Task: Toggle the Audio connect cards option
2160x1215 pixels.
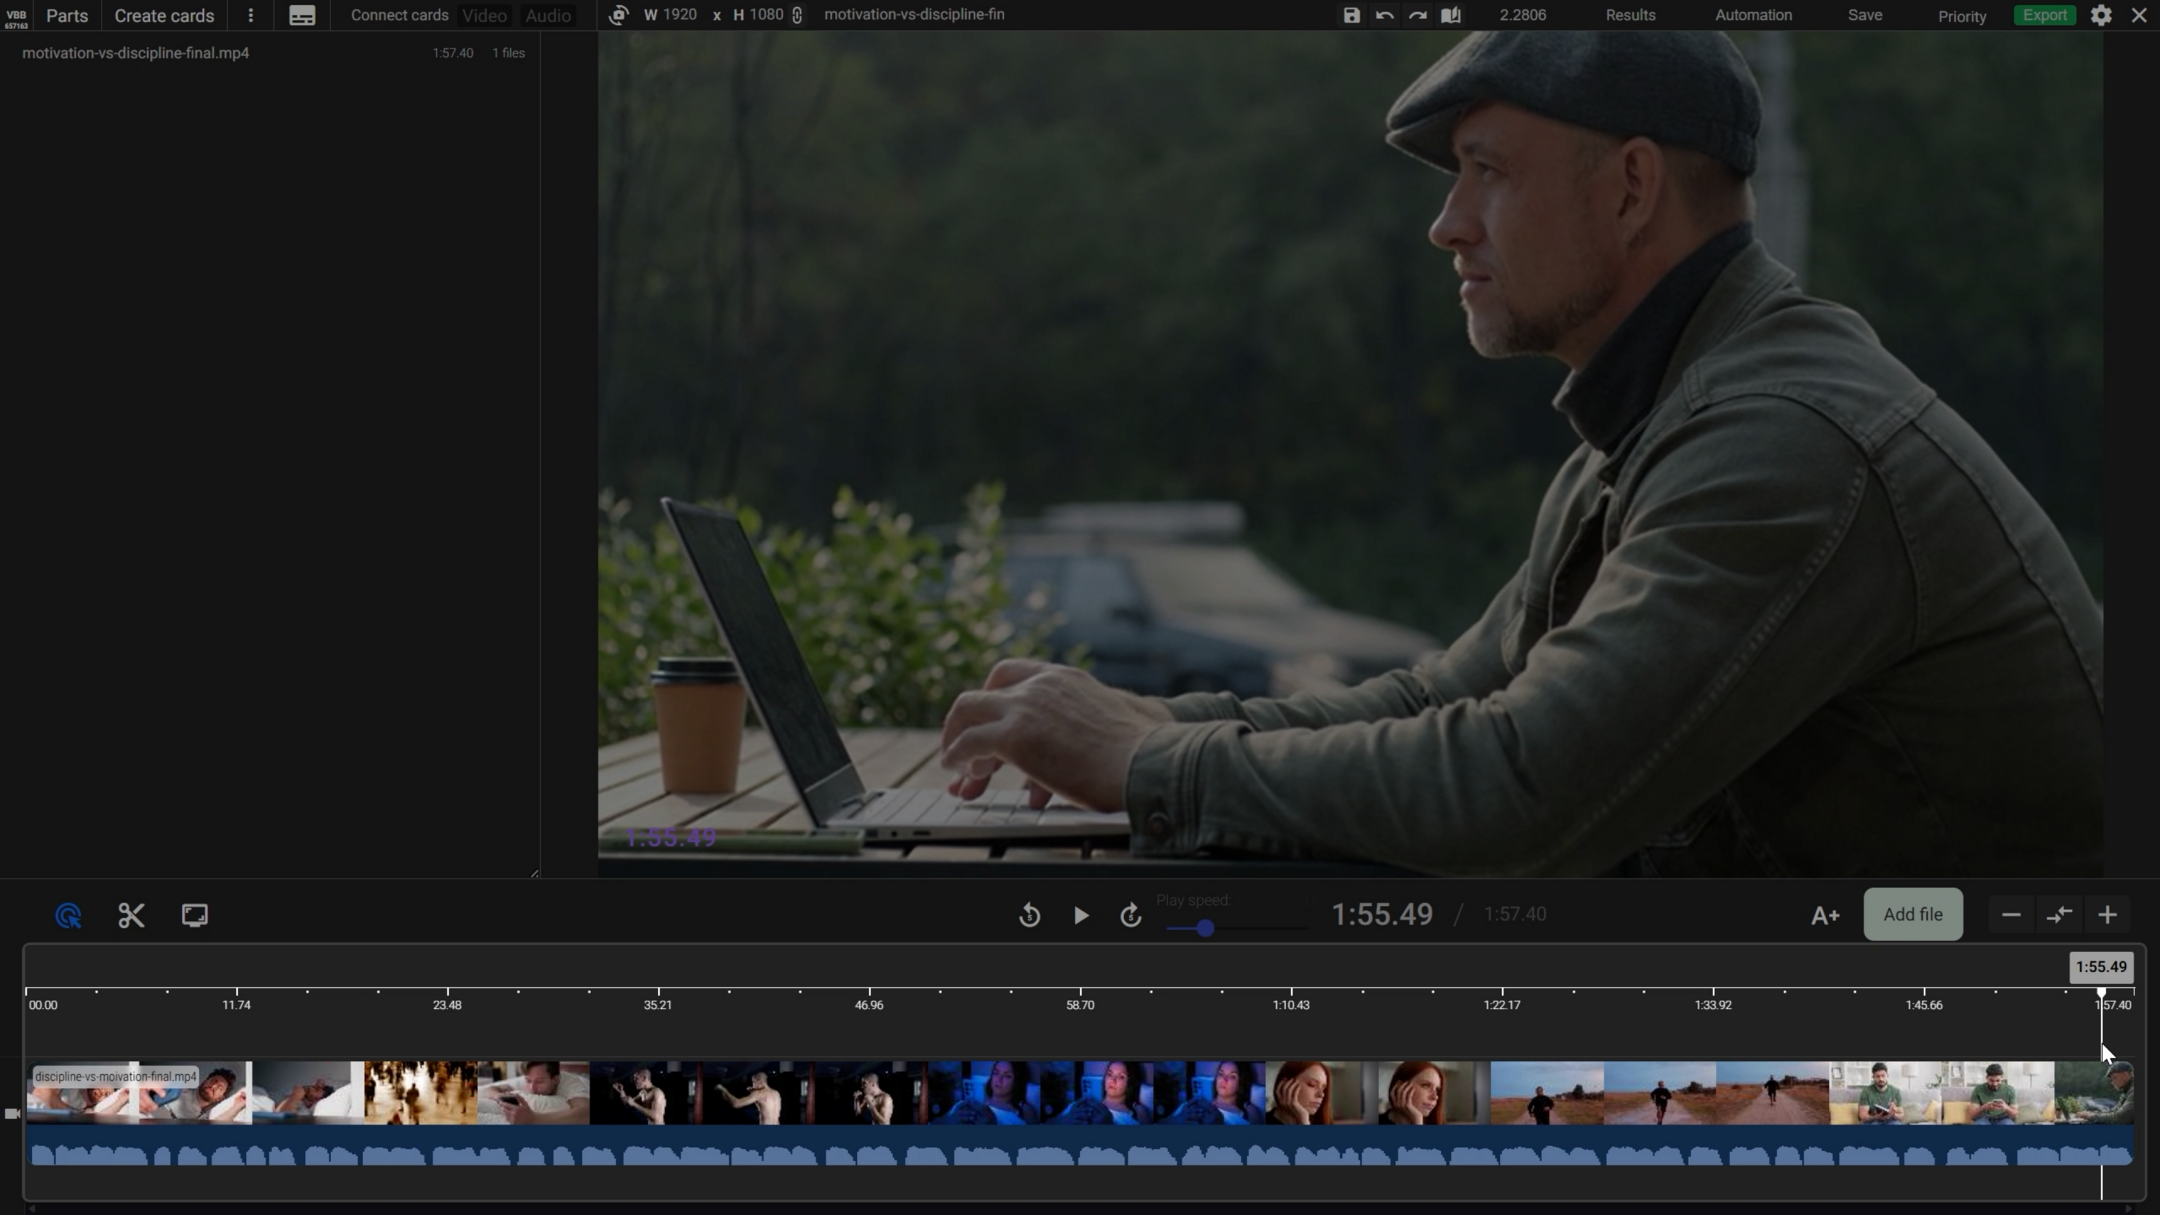Action: (x=548, y=15)
